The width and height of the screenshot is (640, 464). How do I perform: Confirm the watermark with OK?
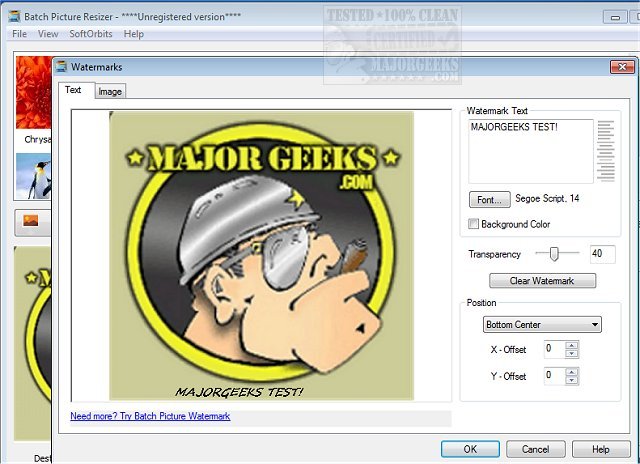pyautogui.click(x=470, y=449)
